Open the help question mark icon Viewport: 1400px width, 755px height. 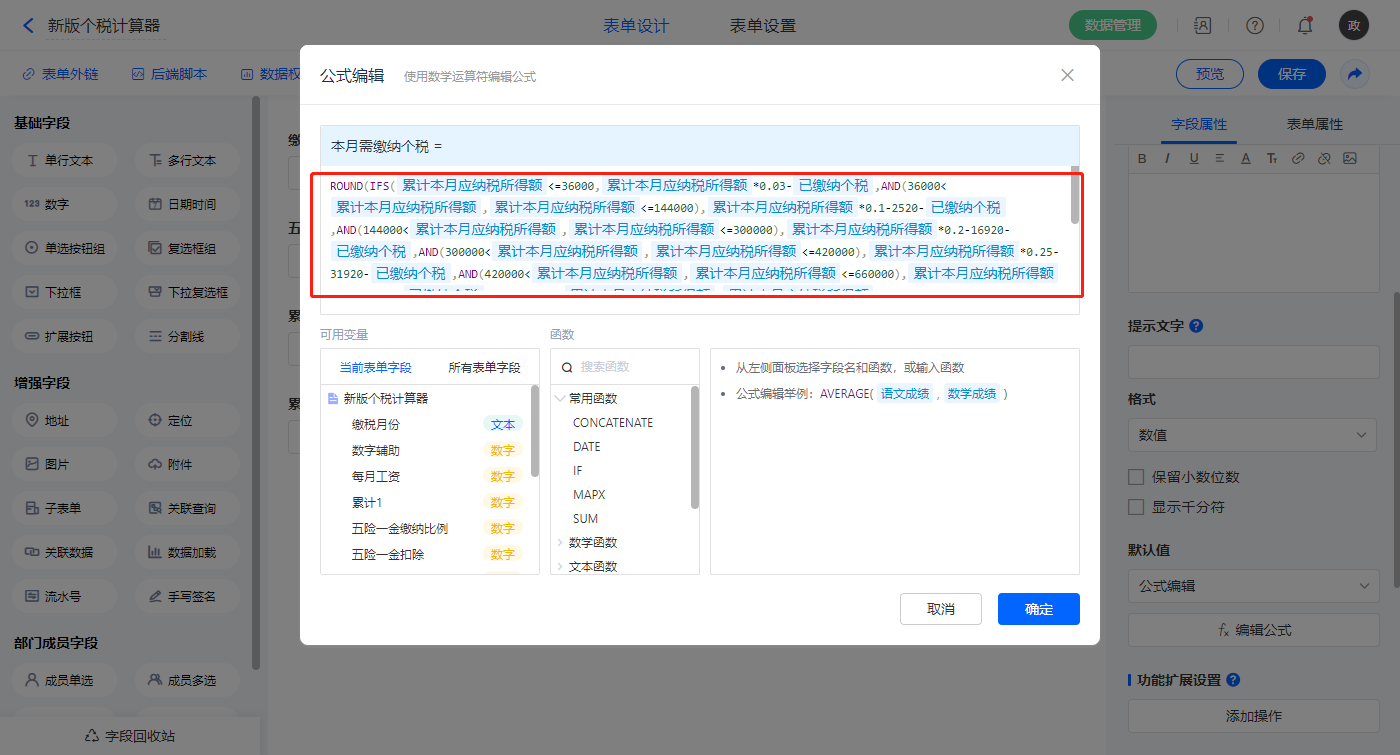click(1255, 26)
